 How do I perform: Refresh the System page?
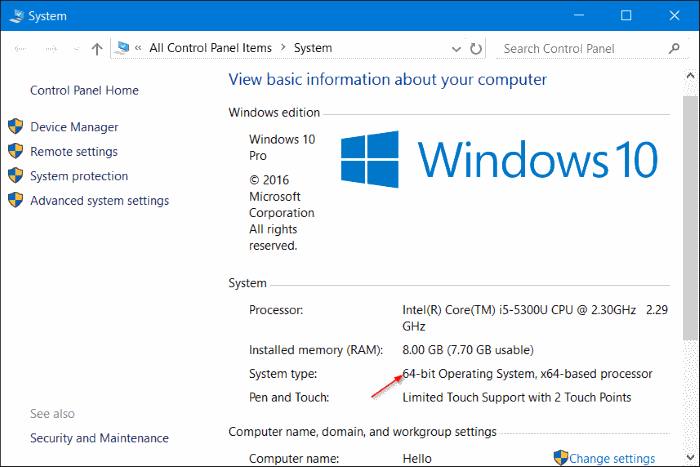[x=476, y=48]
